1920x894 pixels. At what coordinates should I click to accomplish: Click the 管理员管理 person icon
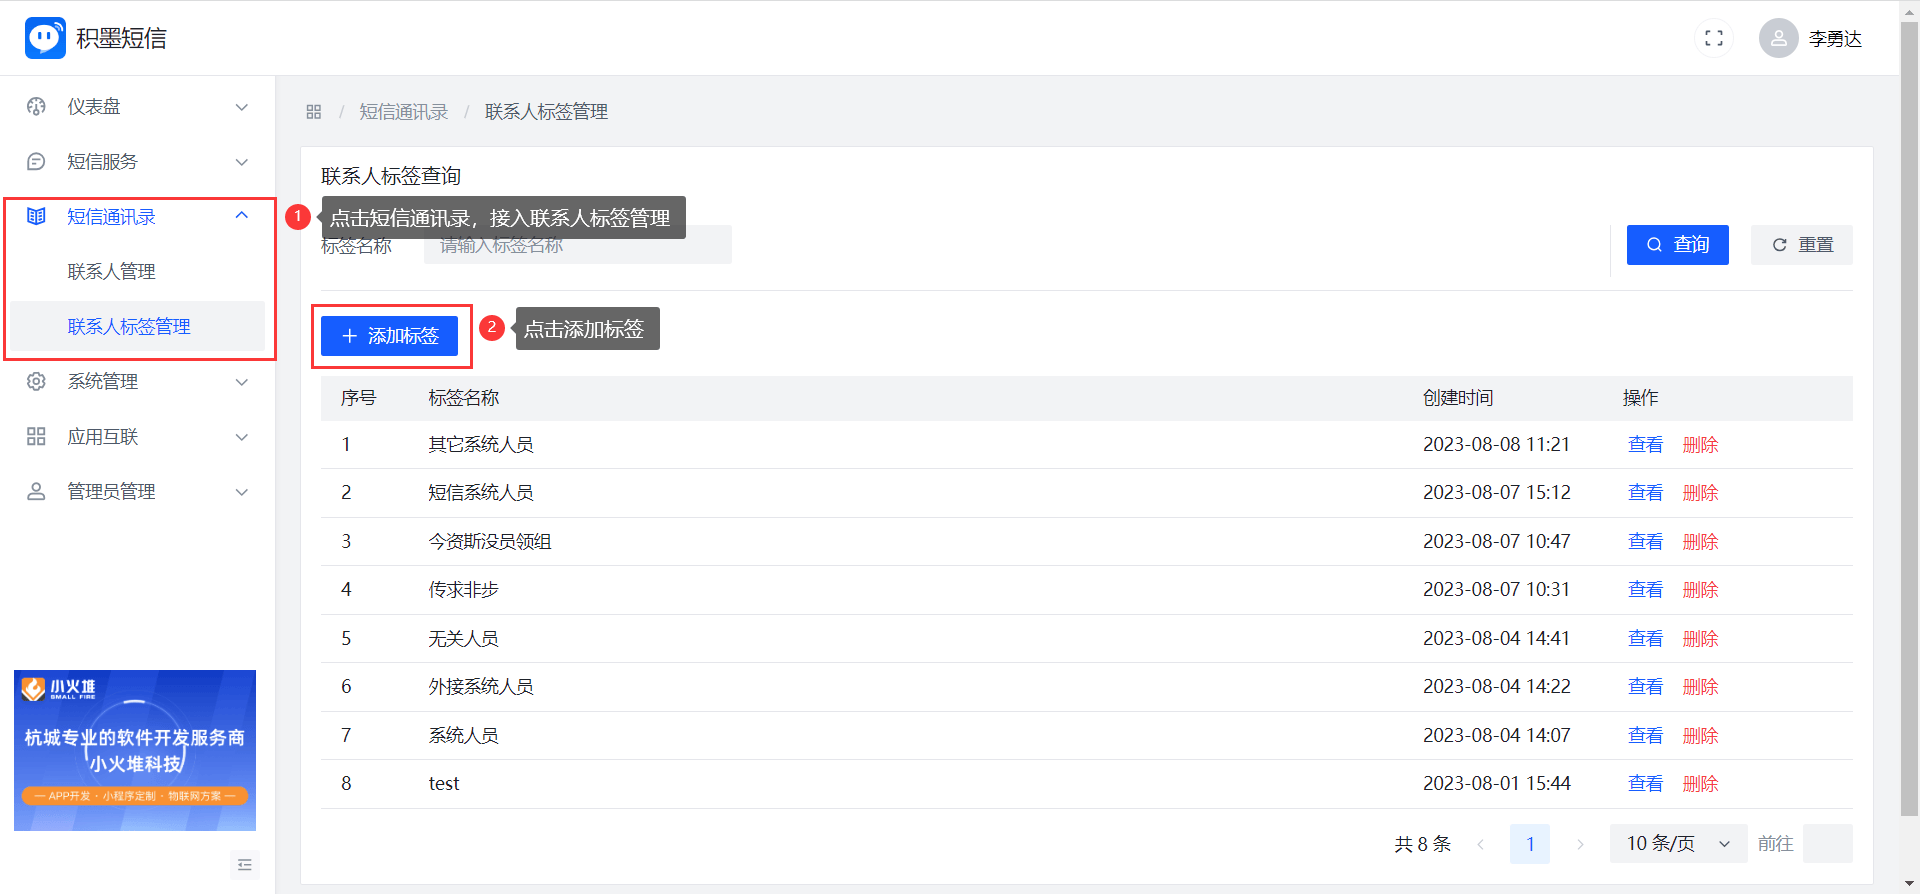coord(37,492)
